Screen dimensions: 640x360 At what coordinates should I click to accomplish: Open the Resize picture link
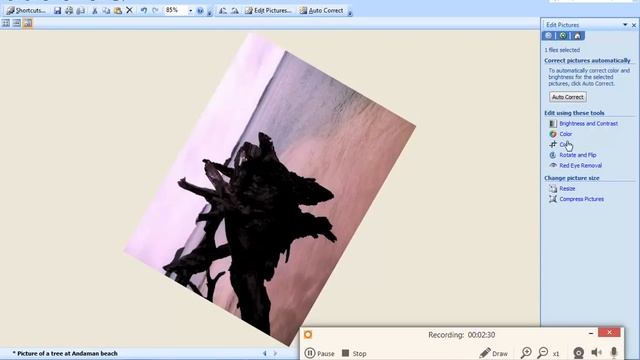tap(567, 189)
